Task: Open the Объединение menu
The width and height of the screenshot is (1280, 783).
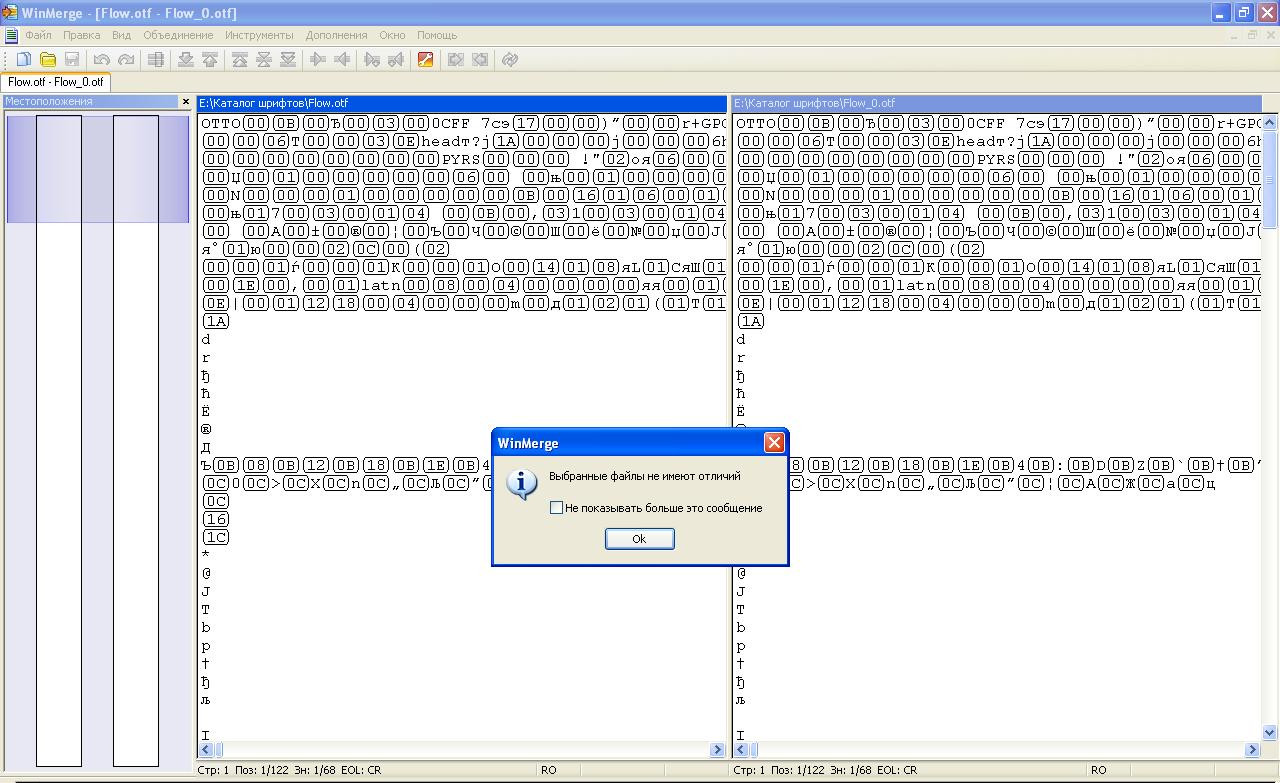Action: pyautogui.click(x=178, y=35)
